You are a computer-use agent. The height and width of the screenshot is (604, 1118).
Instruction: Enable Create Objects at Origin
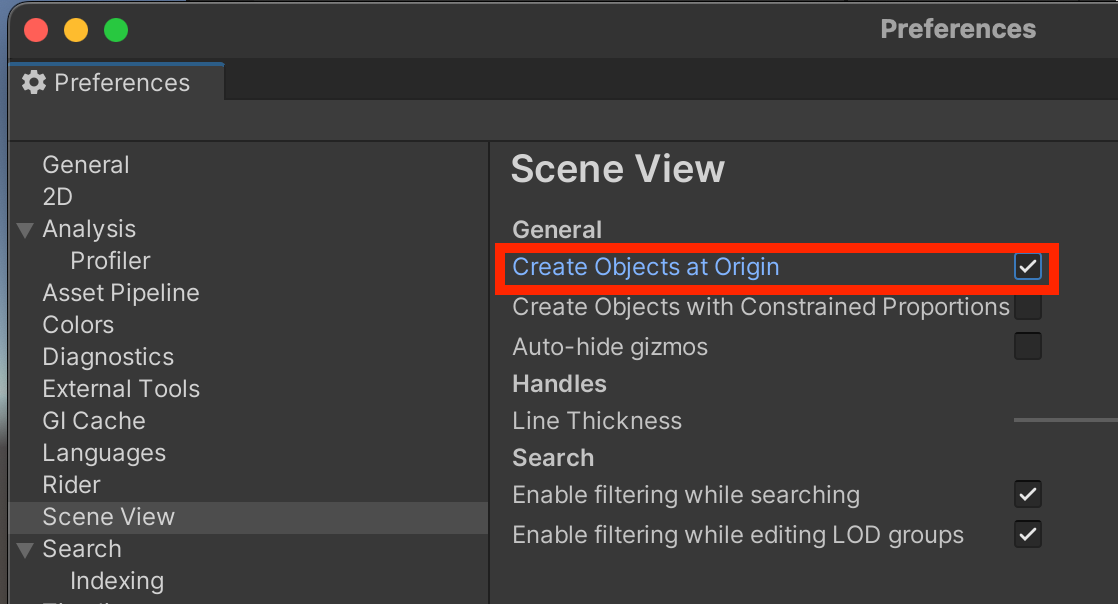point(1028,267)
